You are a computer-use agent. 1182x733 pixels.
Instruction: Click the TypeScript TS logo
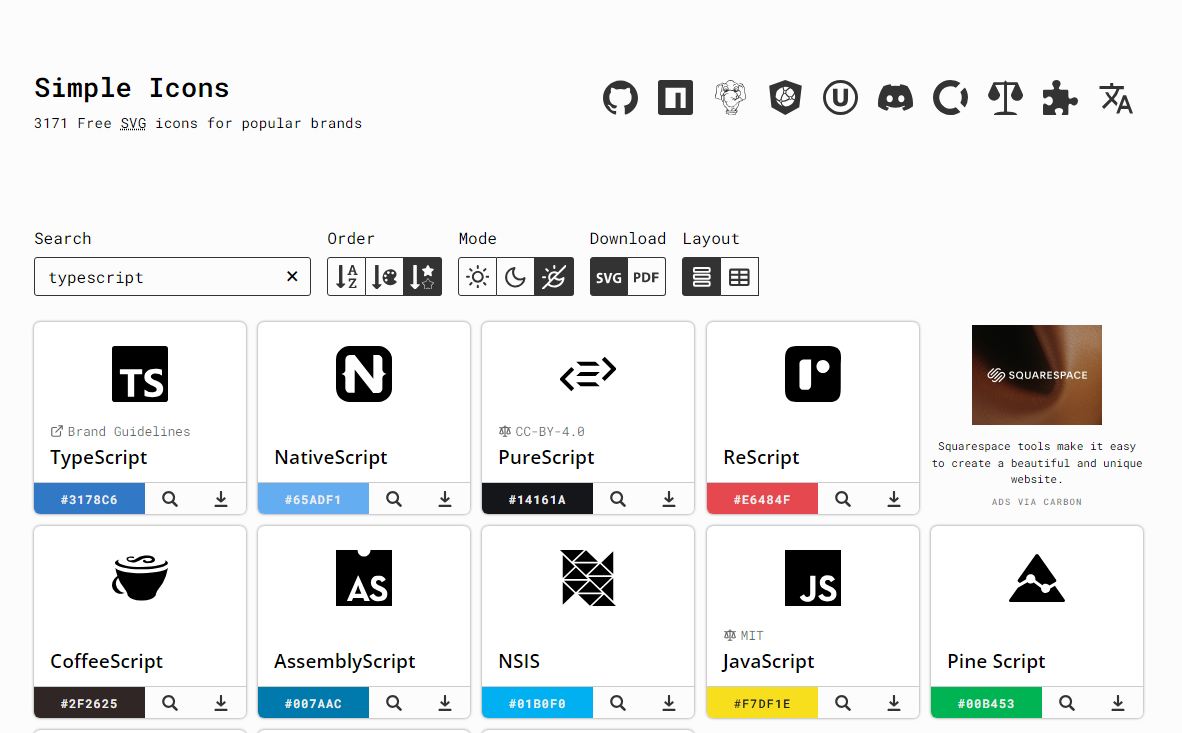pyautogui.click(x=140, y=374)
